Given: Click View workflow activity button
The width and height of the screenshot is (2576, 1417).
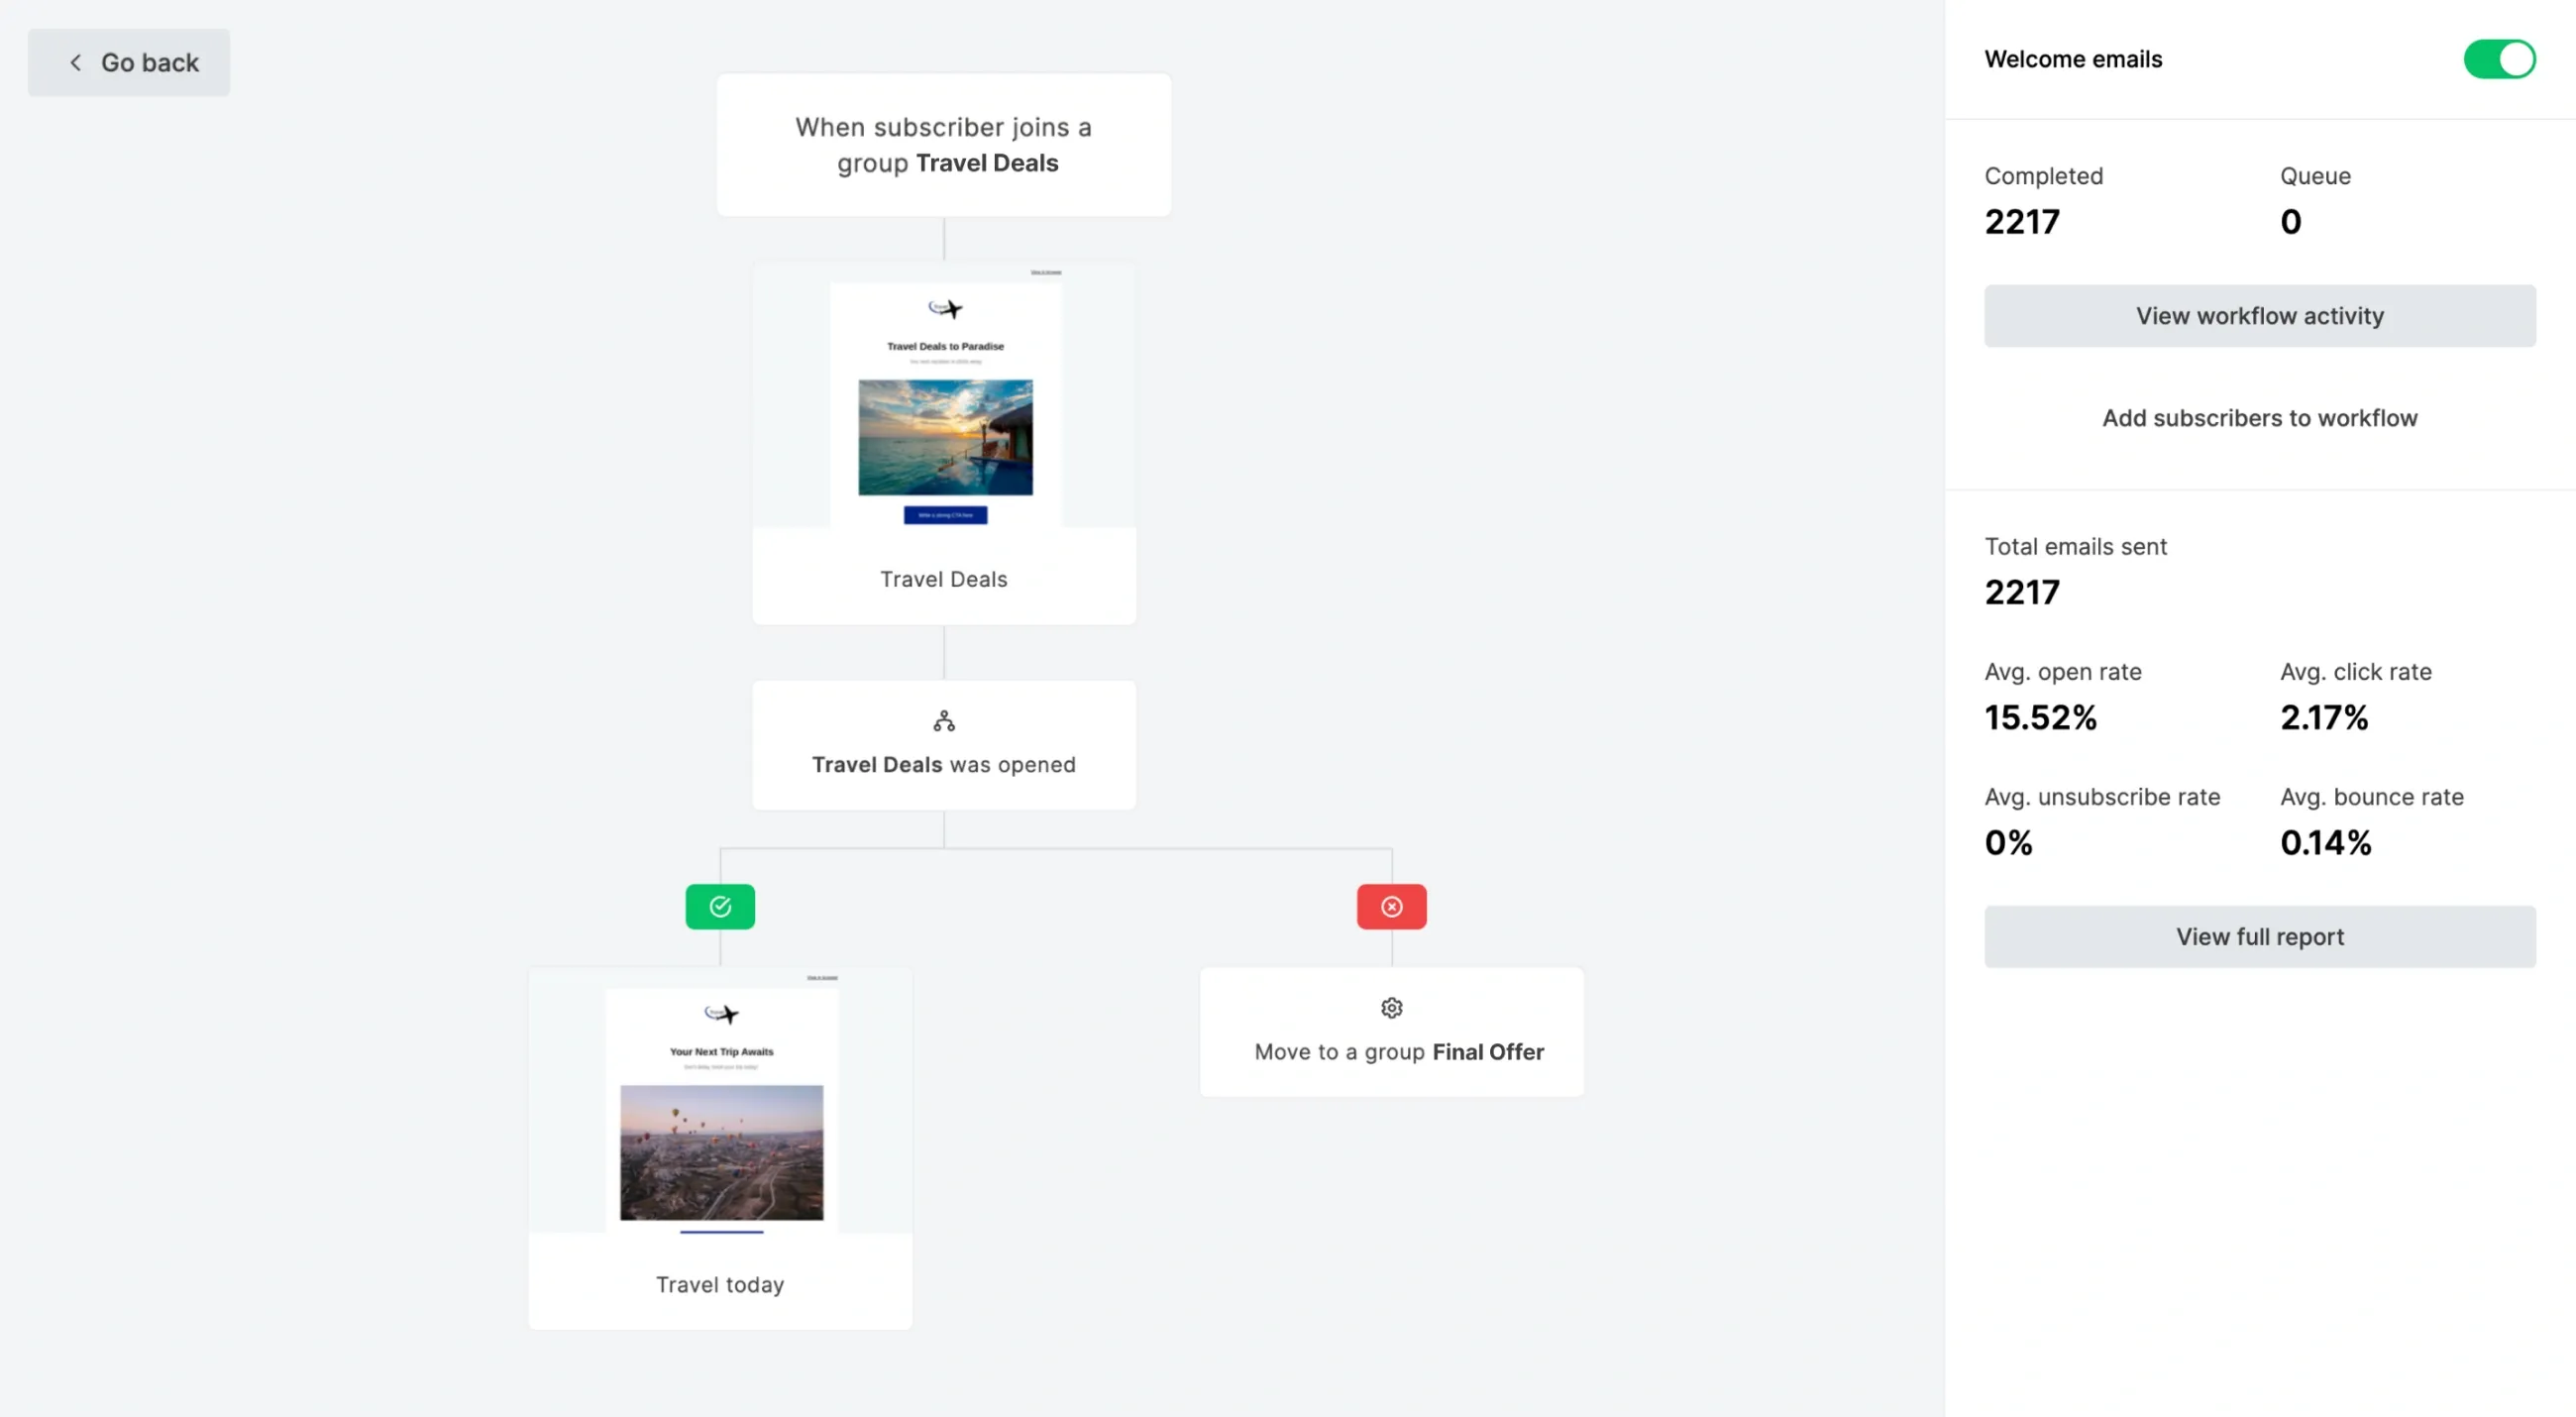Looking at the screenshot, I should coord(2259,314).
